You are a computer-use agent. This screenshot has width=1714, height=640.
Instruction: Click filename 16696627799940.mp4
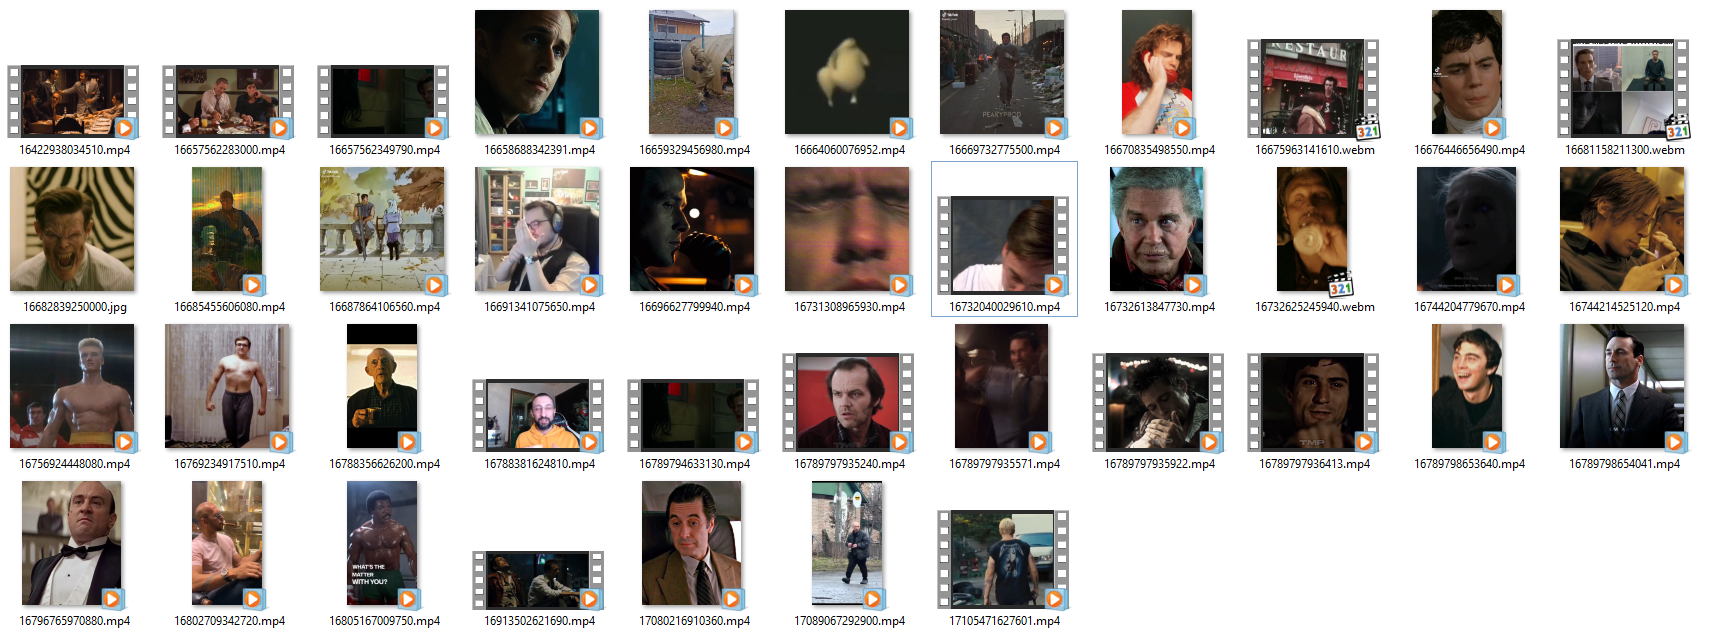click(x=695, y=307)
